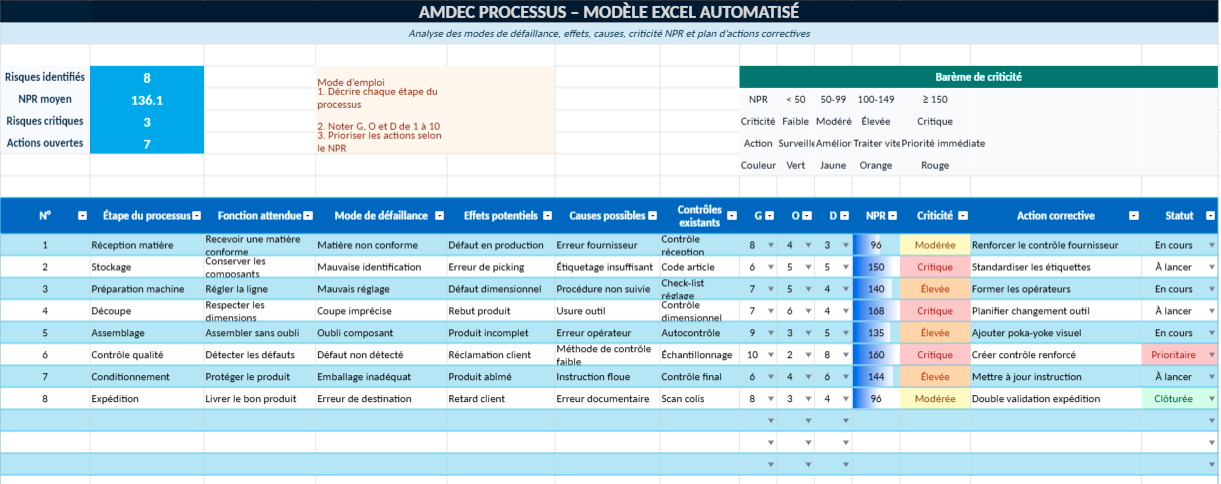
Task: Select the 'Rouge' color label cell
Action: (935, 165)
